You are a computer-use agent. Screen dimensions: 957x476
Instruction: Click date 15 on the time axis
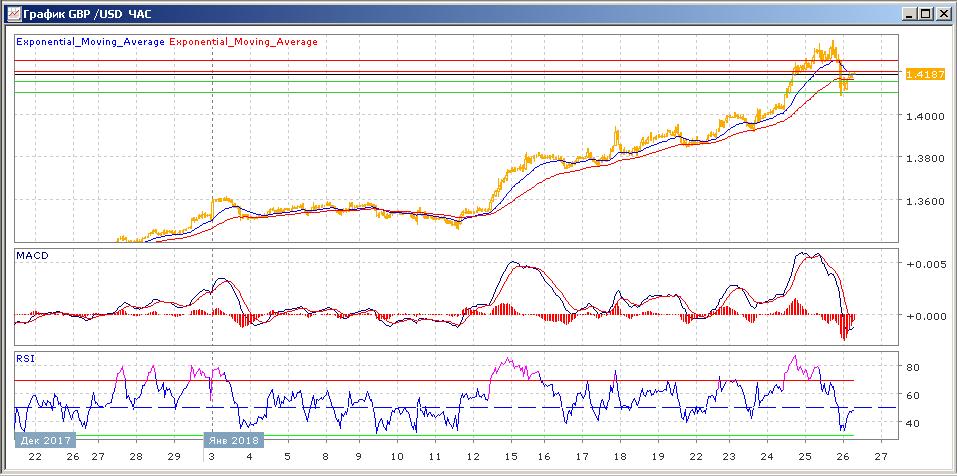[510, 456]
